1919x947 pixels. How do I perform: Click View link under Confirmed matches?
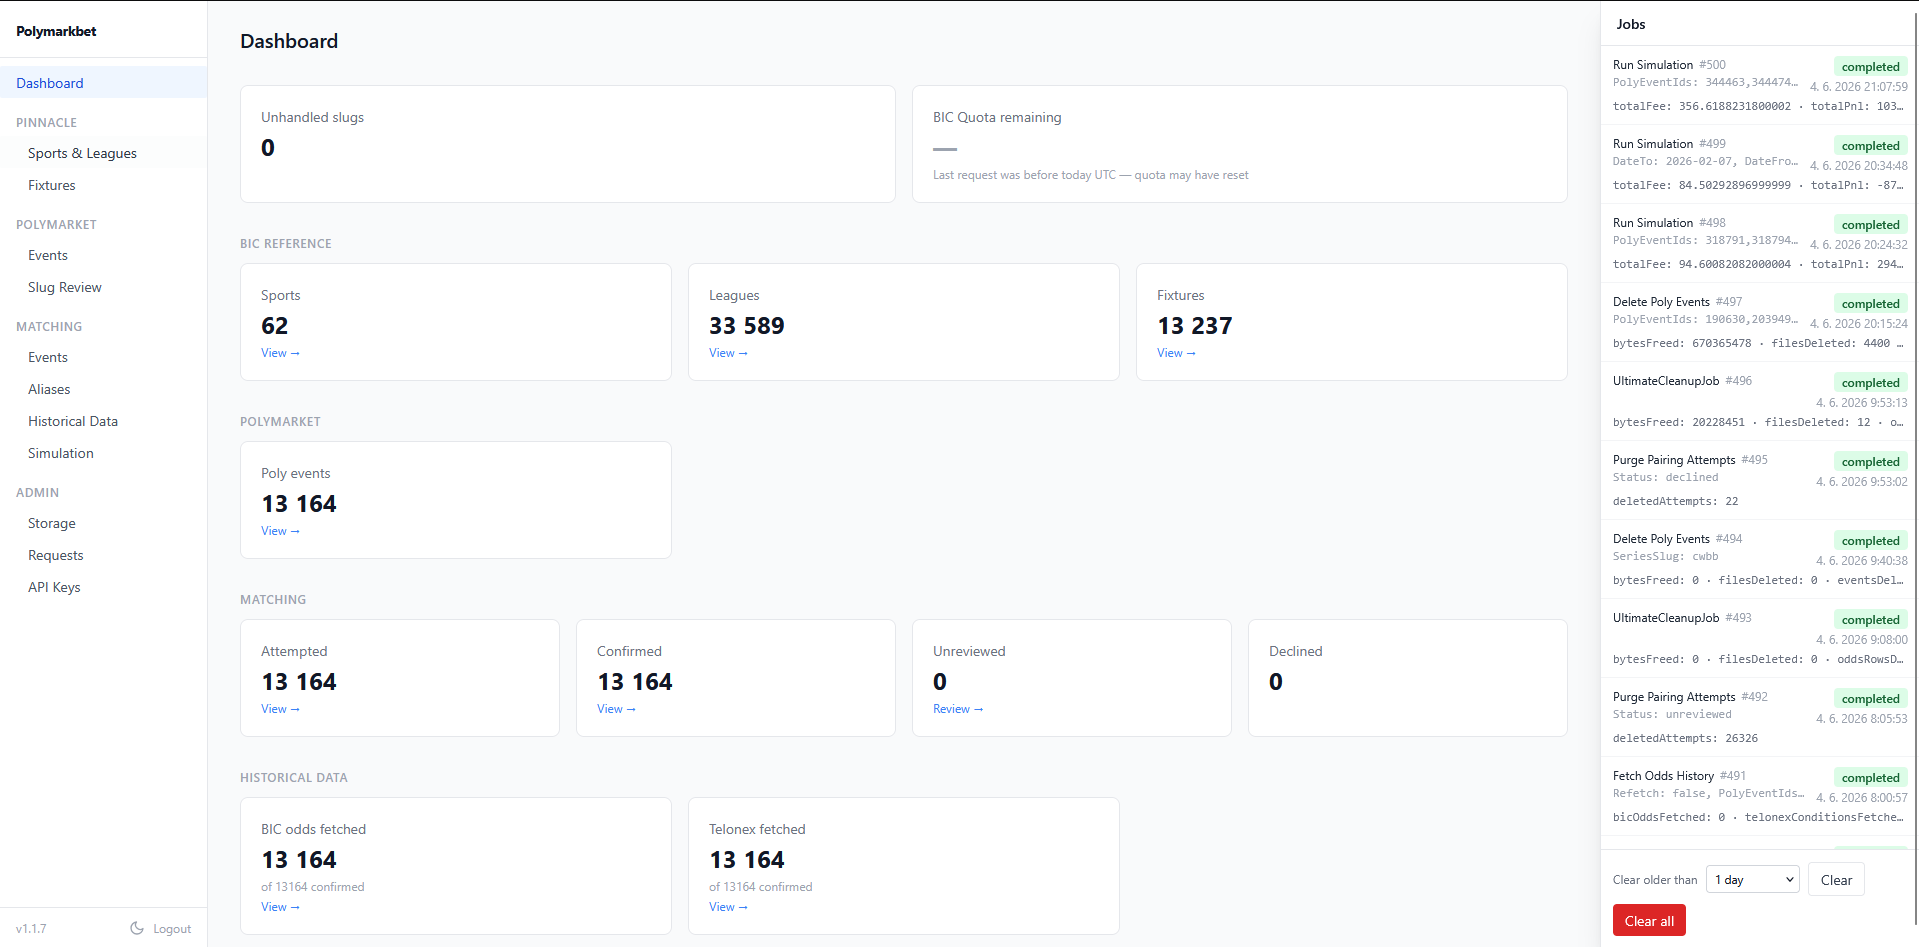click(616, 709)
